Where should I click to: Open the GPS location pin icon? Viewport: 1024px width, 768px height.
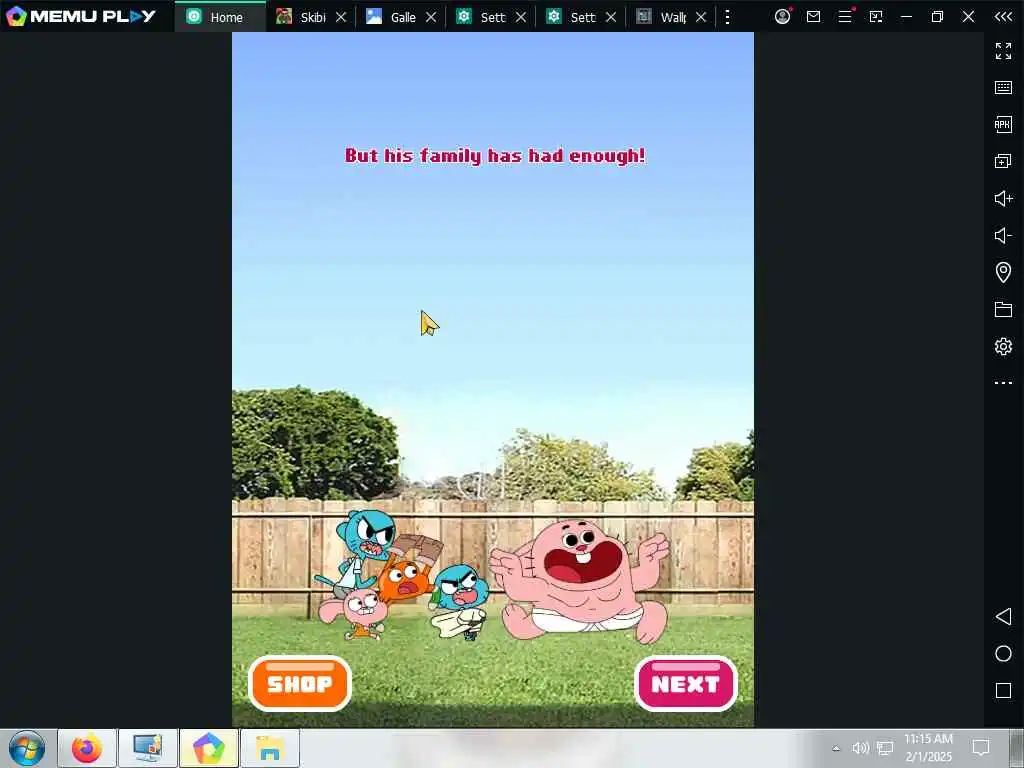coord(1003,272)
